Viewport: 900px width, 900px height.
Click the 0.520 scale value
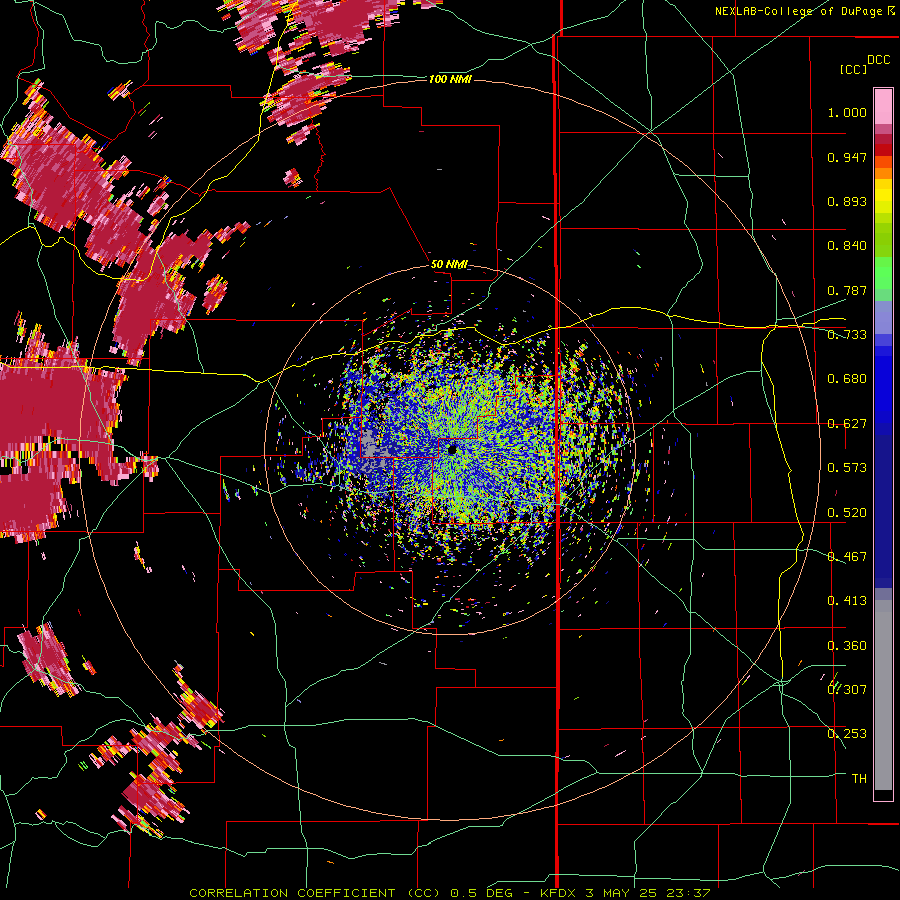pyautogui.click(x=847, y=513)
